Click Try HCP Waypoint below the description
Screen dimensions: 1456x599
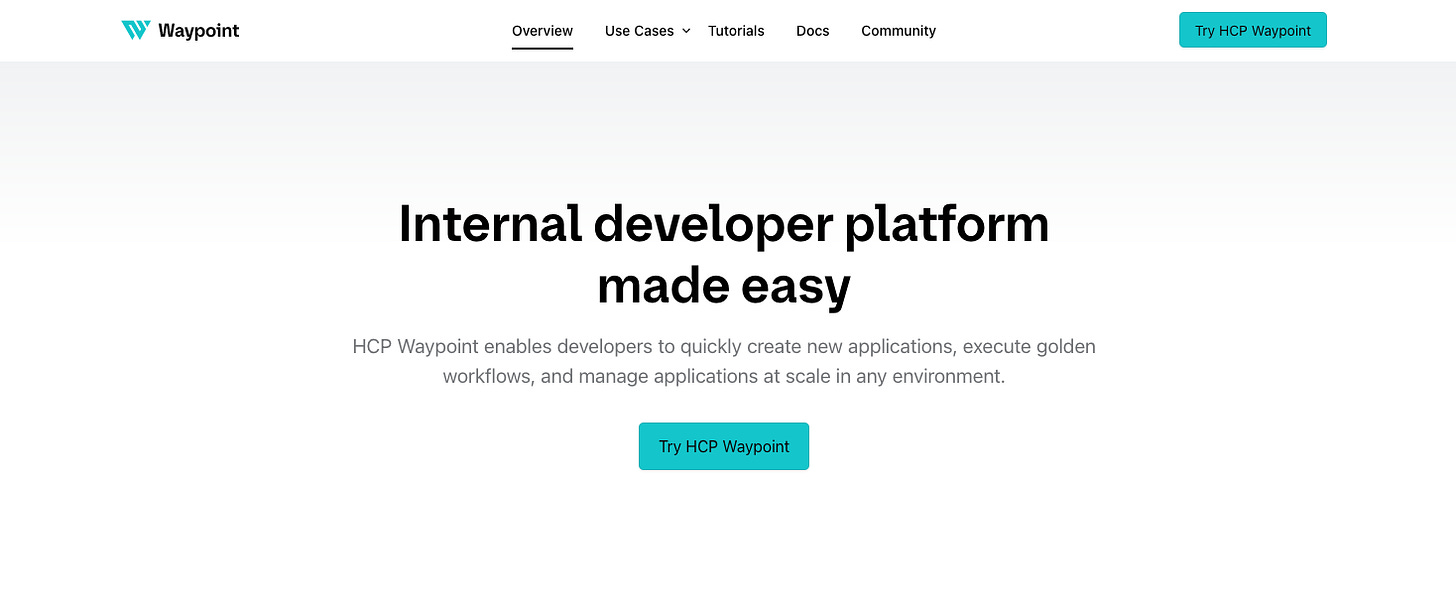click(x=724, y=446)
